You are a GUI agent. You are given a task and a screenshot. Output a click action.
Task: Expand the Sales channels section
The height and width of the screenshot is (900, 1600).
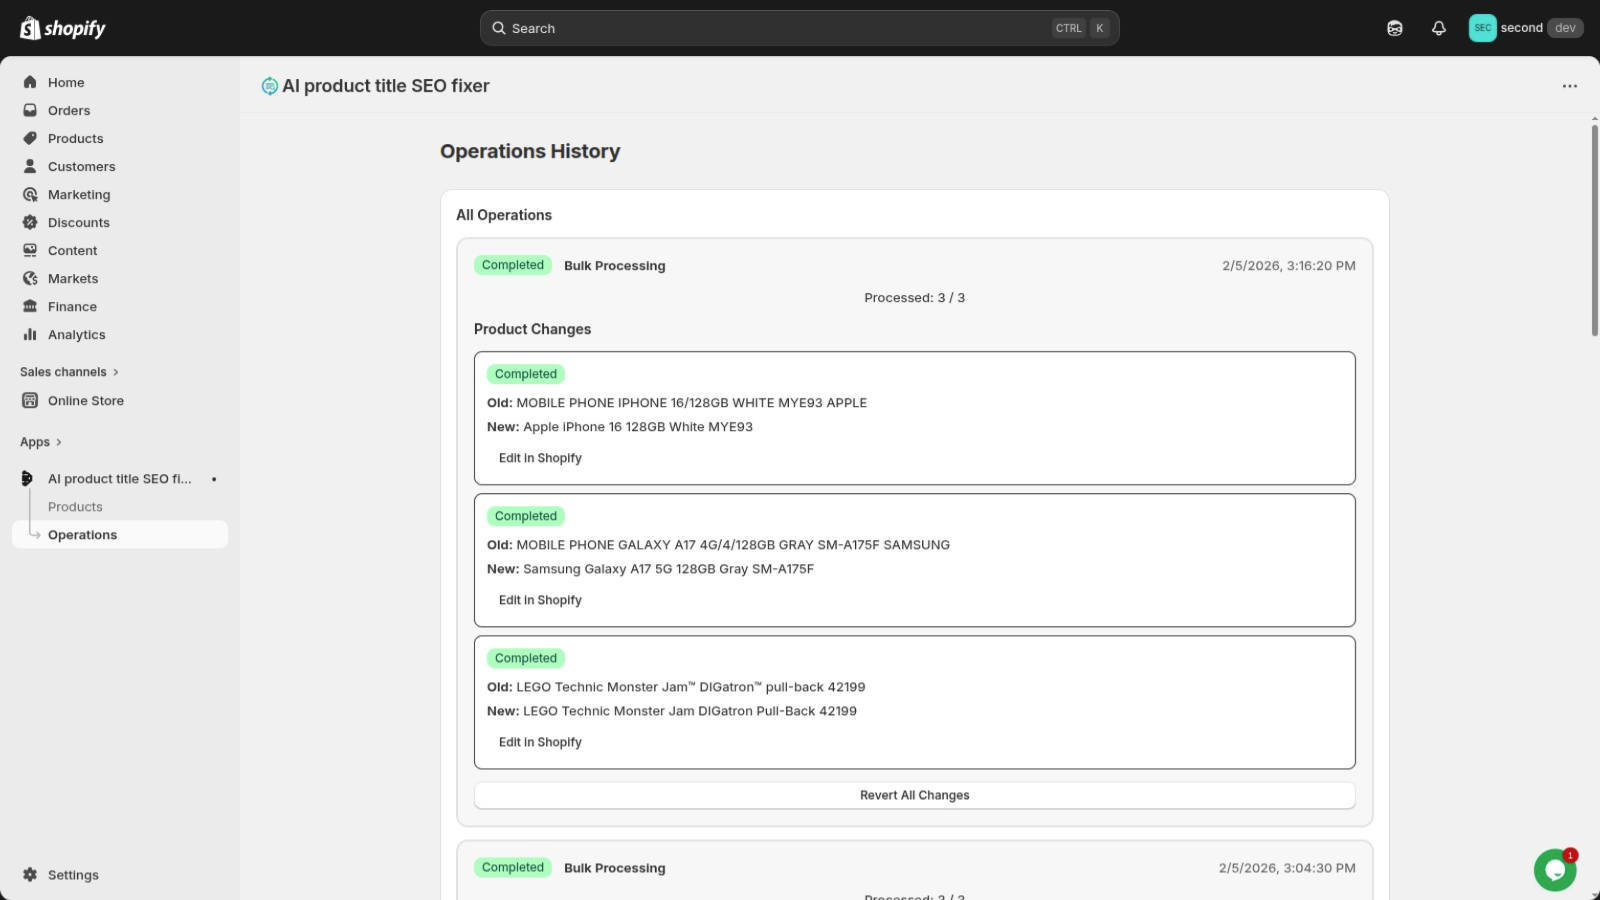click(68, 371)
